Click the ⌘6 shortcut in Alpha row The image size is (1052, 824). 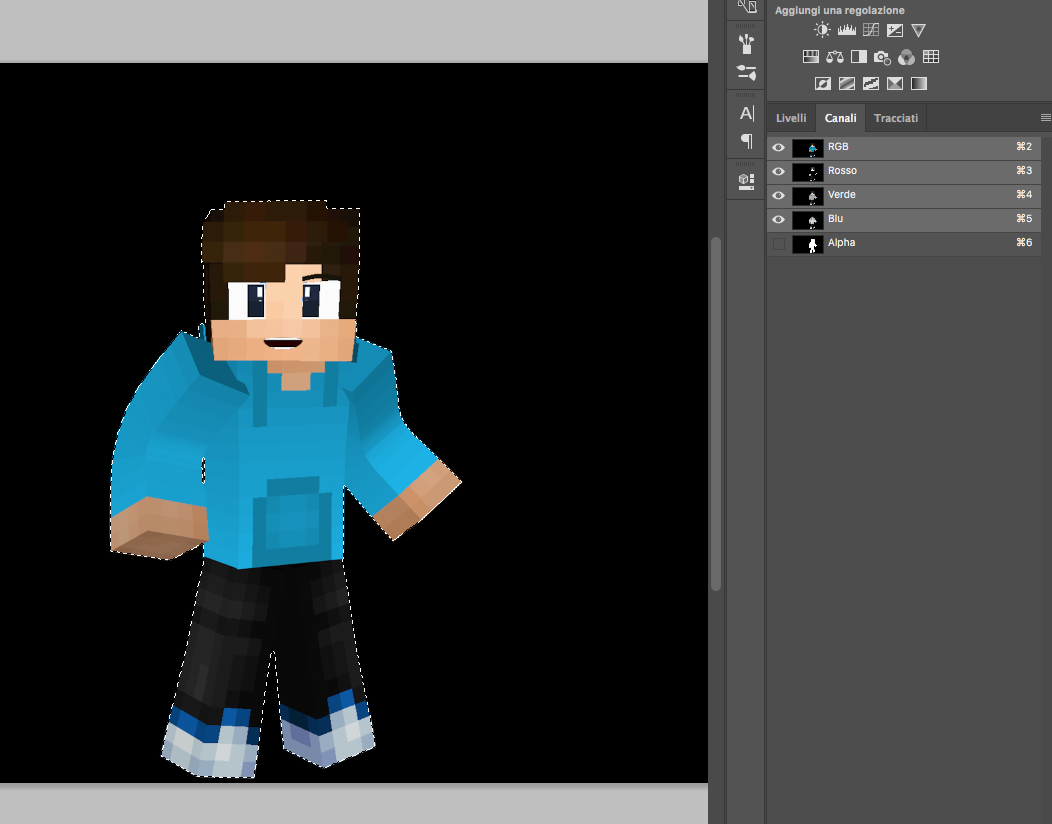(1024, 242)
